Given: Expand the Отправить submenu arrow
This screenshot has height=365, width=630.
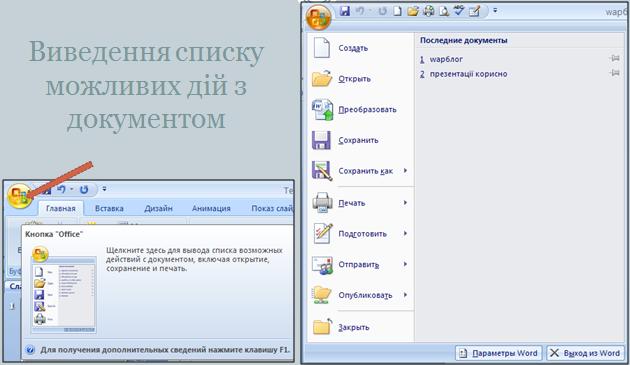Looking at the screenshot, I should (405, 264).
